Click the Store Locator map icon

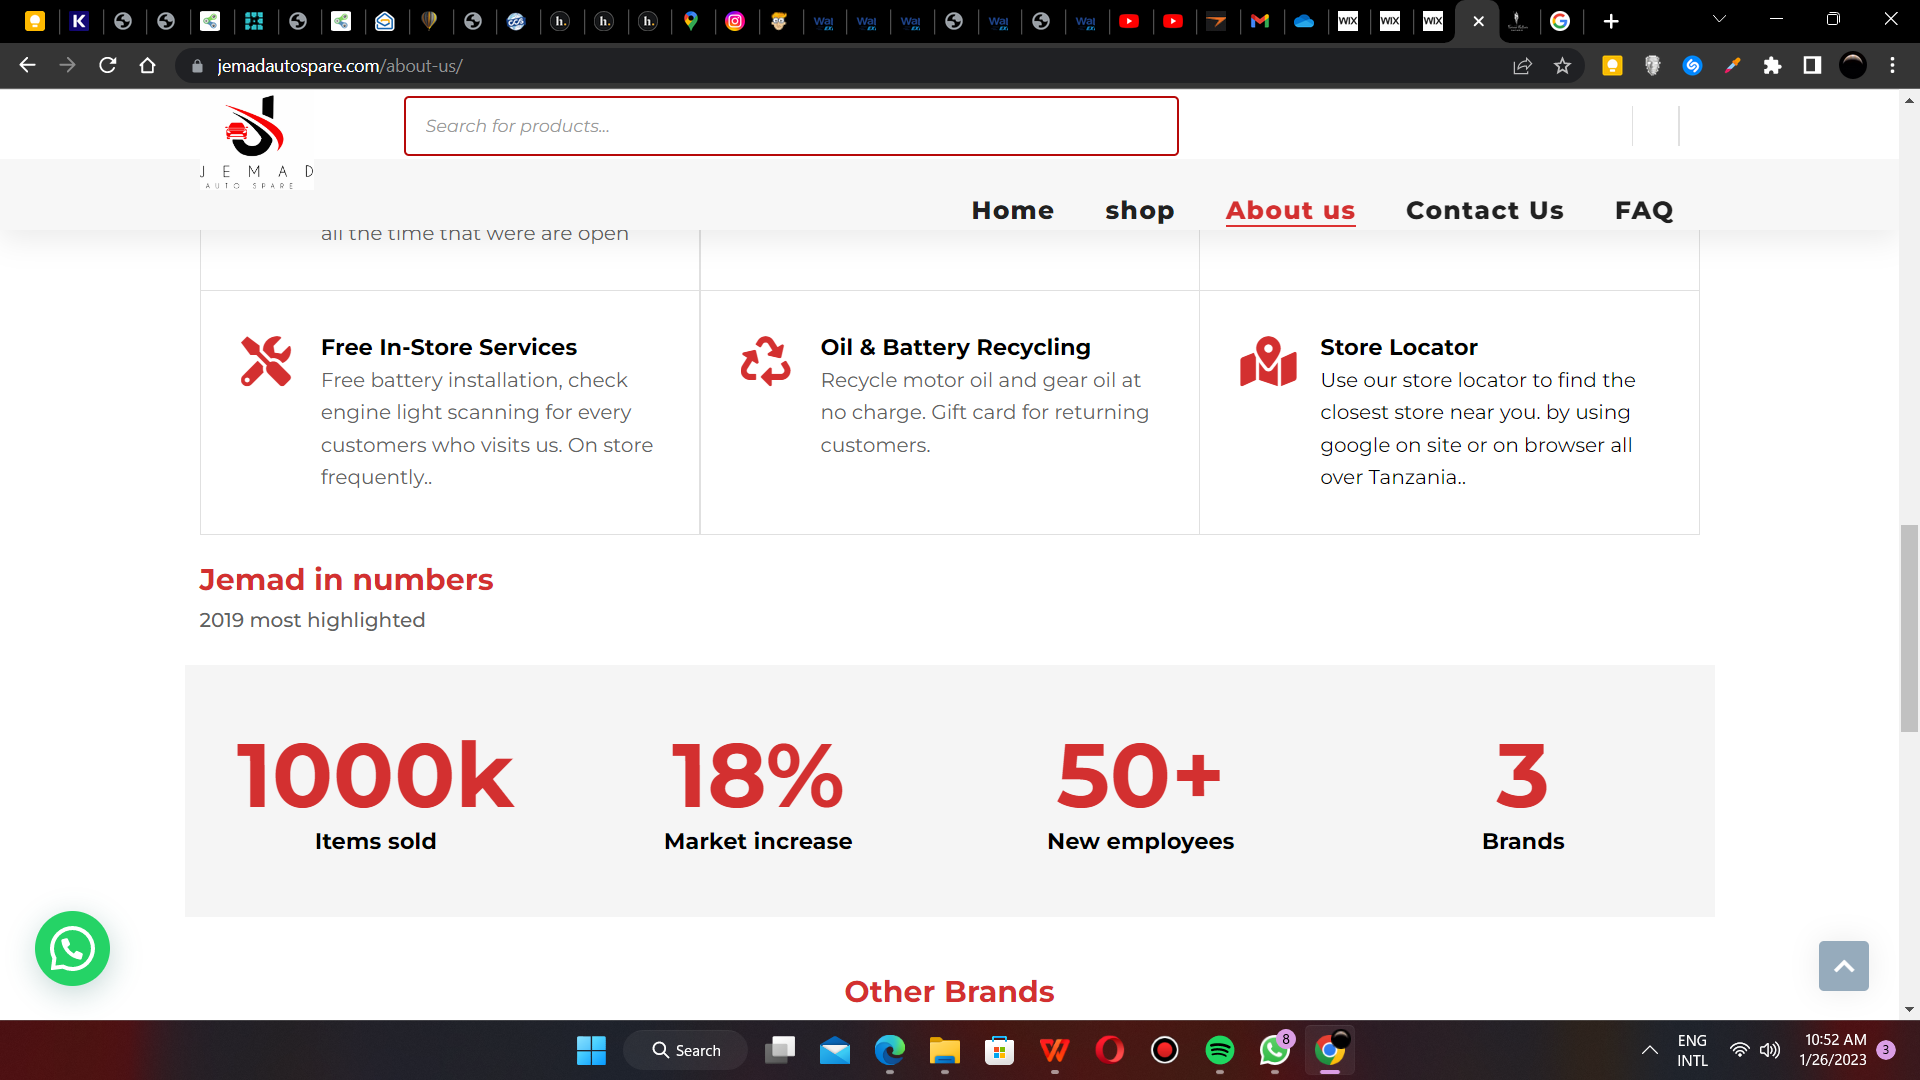[1268, 362]
